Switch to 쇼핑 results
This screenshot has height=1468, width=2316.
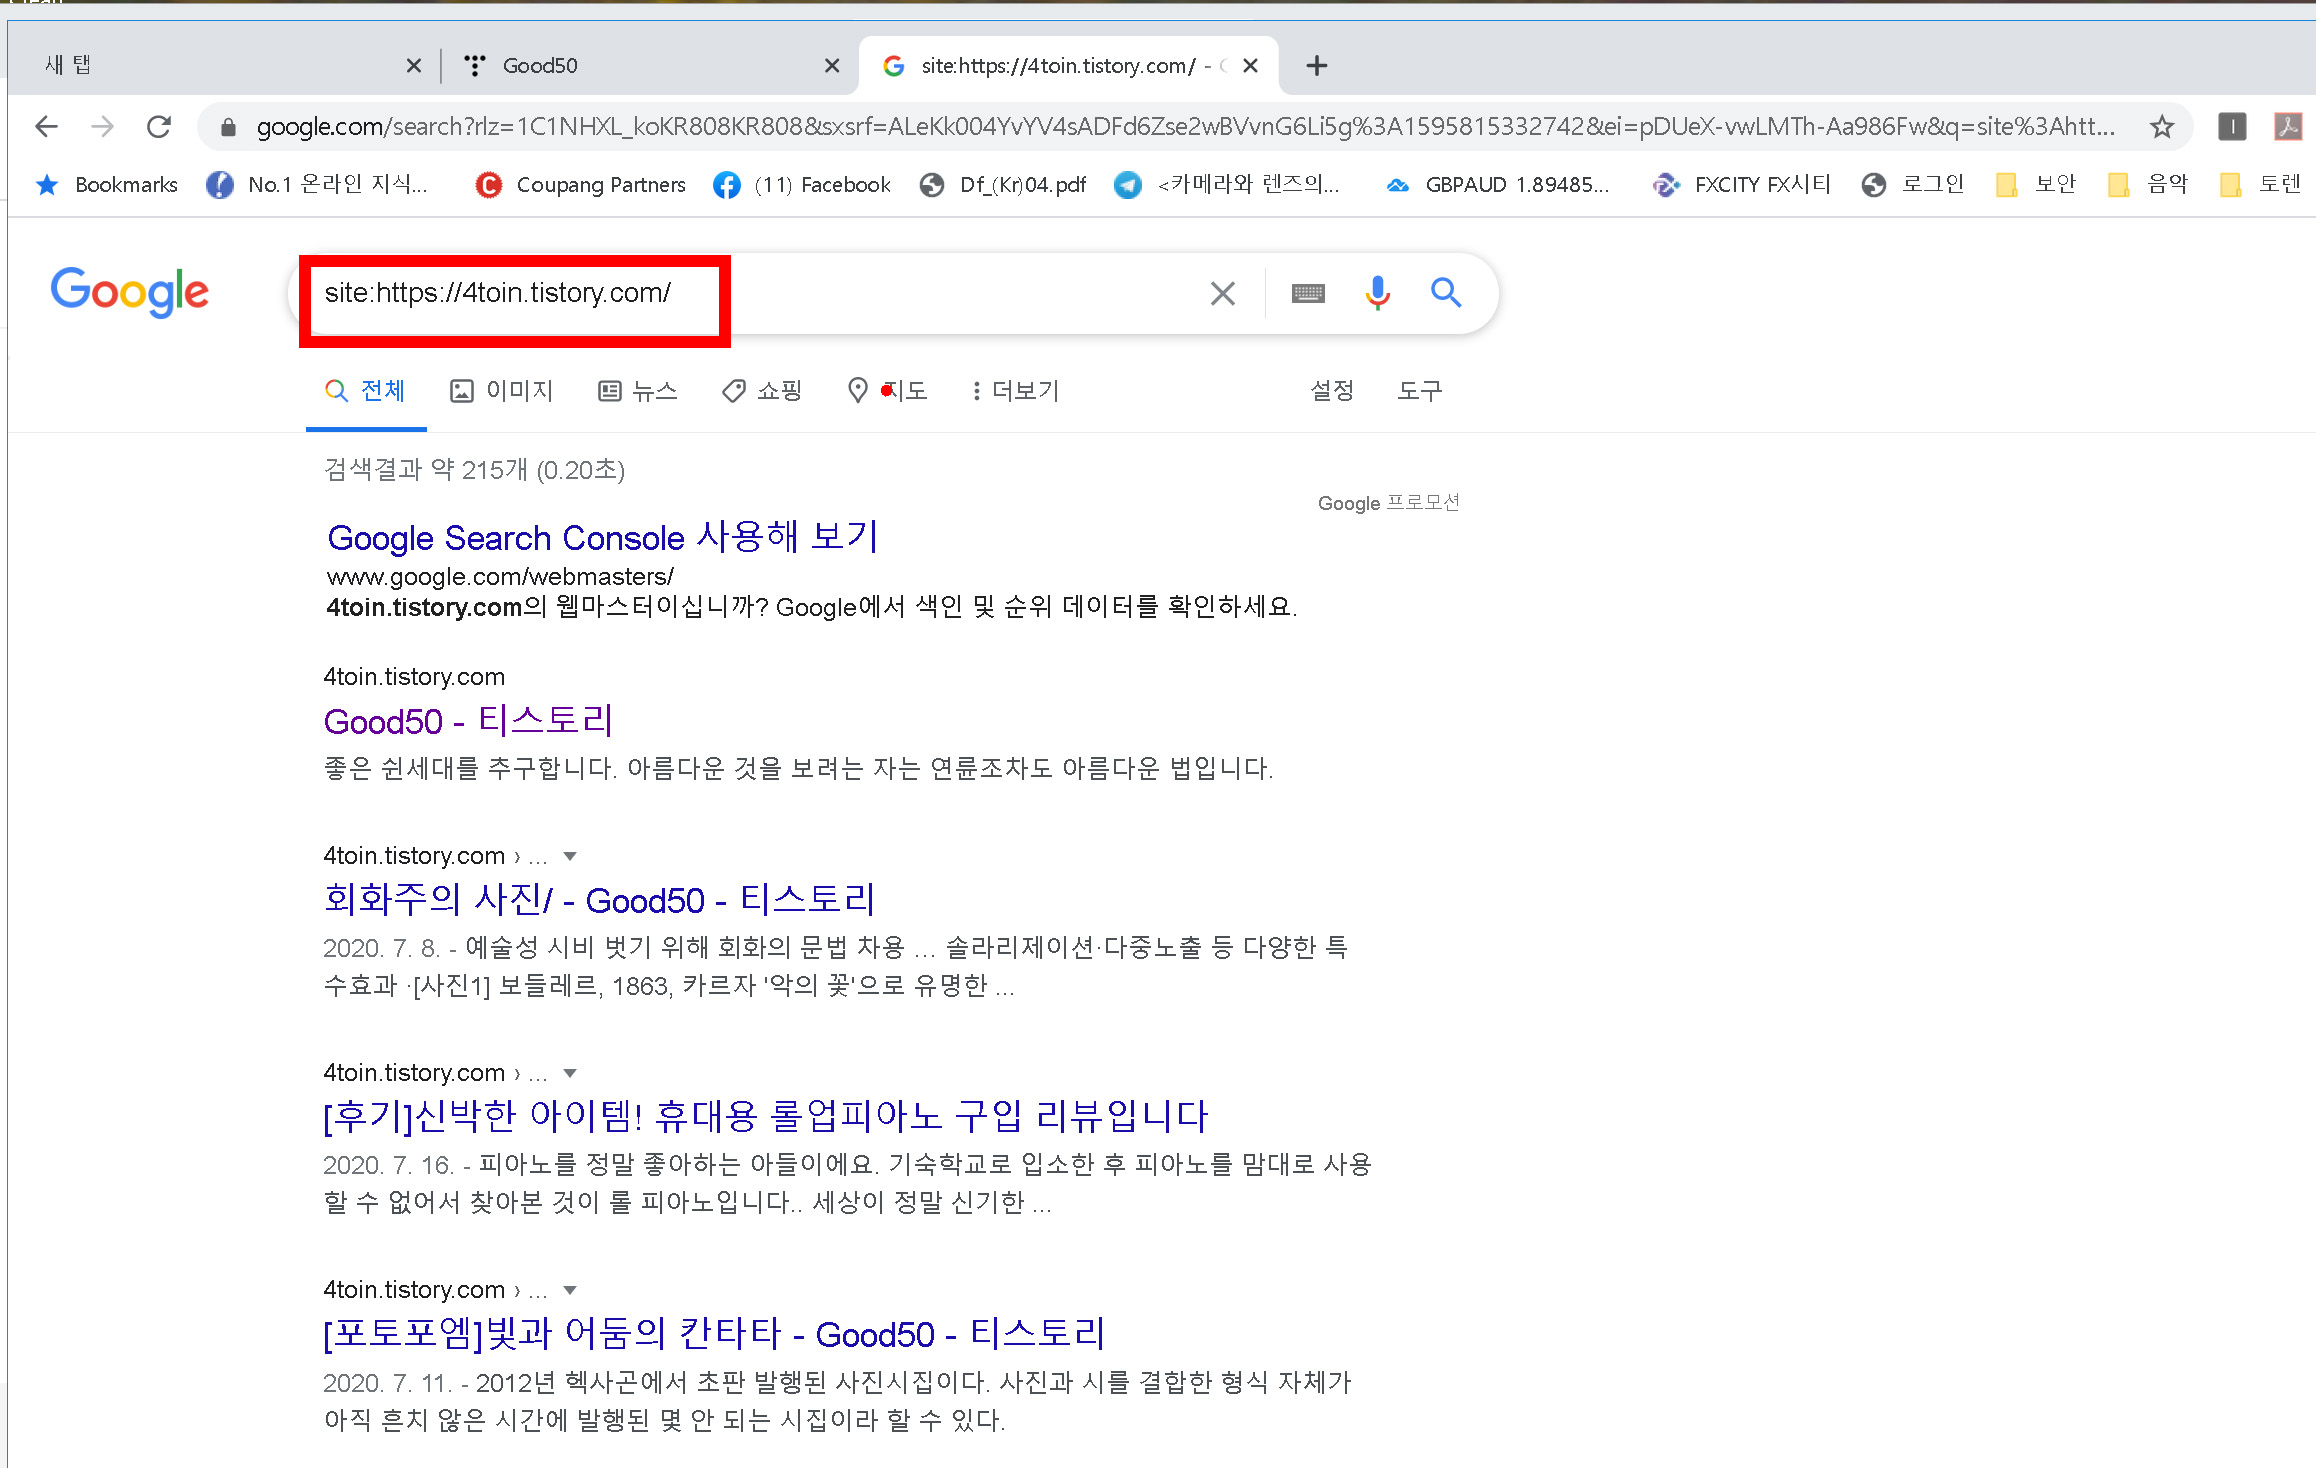(762, 391)
